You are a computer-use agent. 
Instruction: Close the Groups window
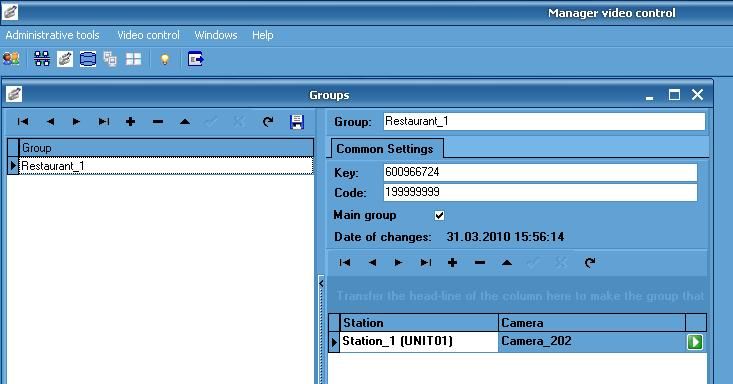coord(697,95)
